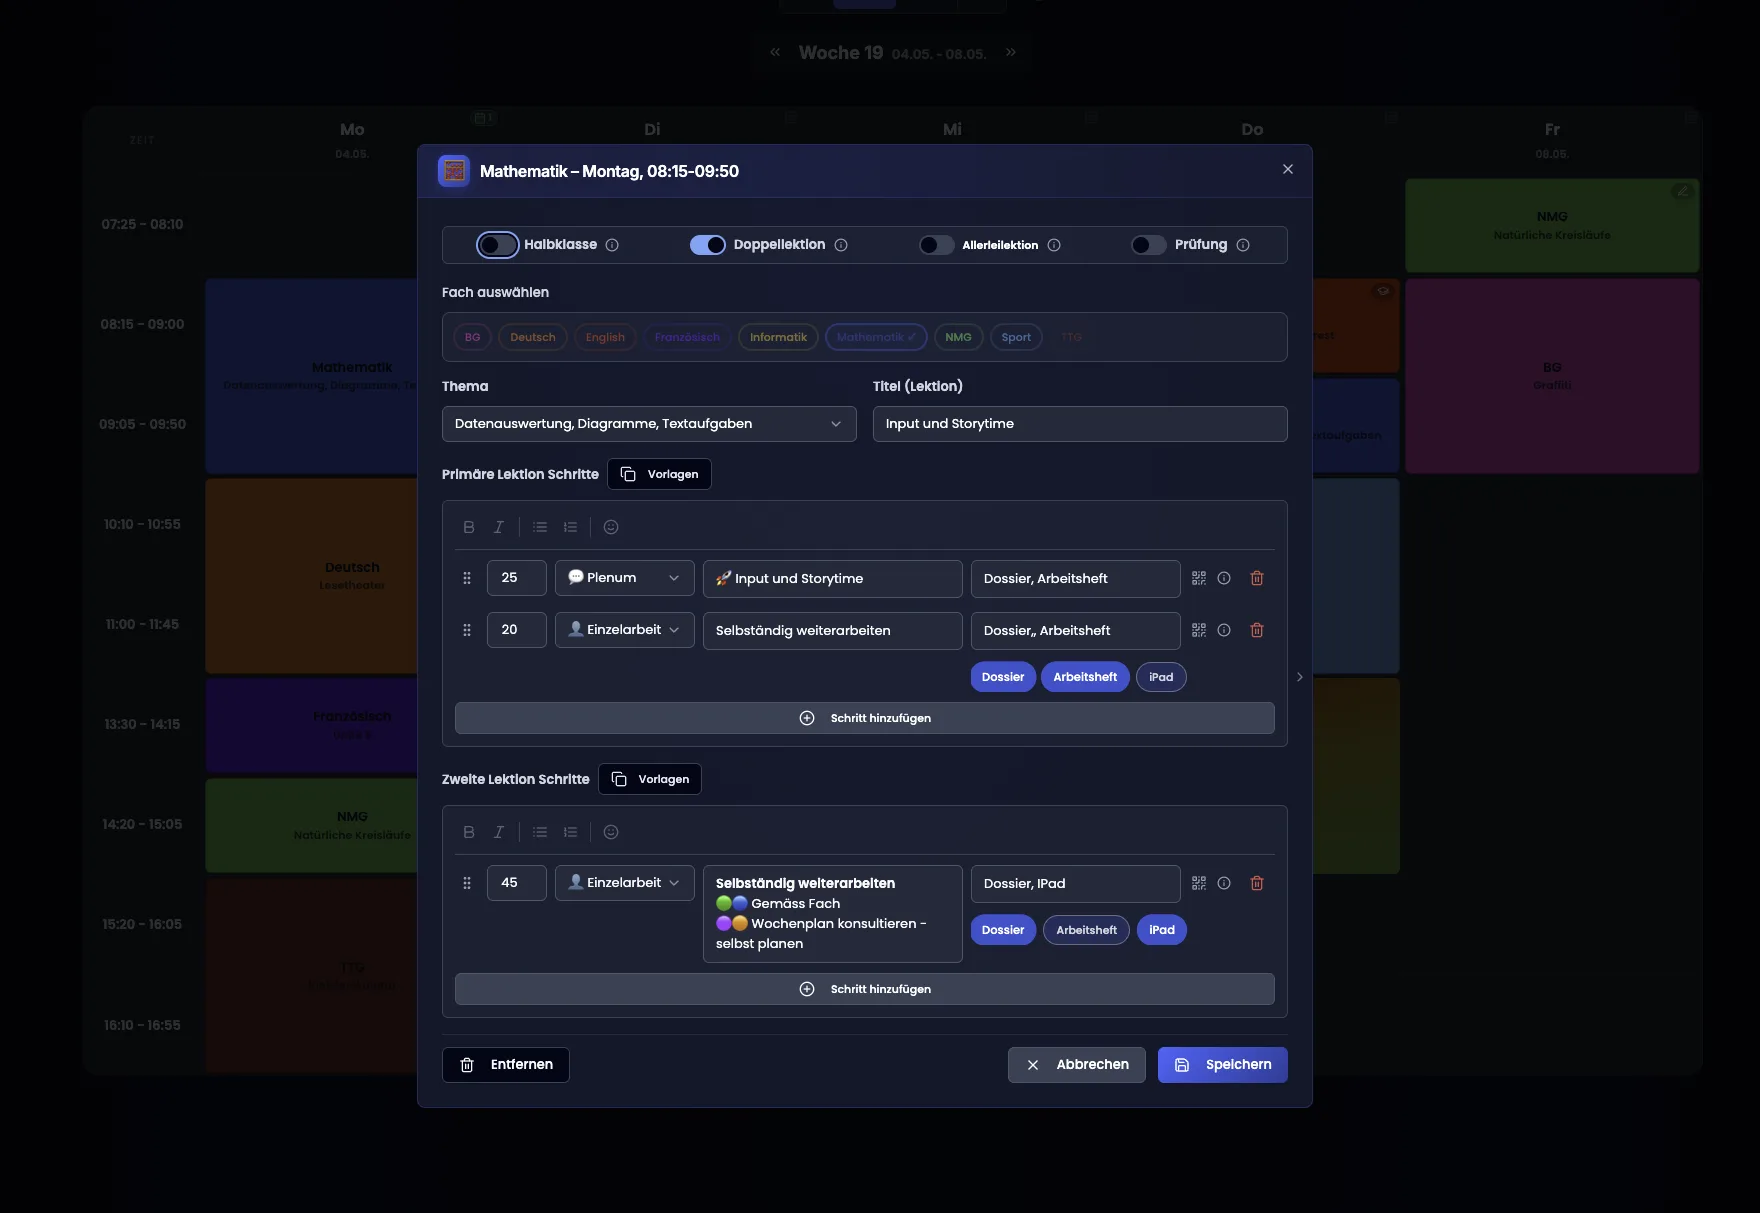Open Einzelarbeit dropdown in 20-minute step

click(x=625, y=630)
